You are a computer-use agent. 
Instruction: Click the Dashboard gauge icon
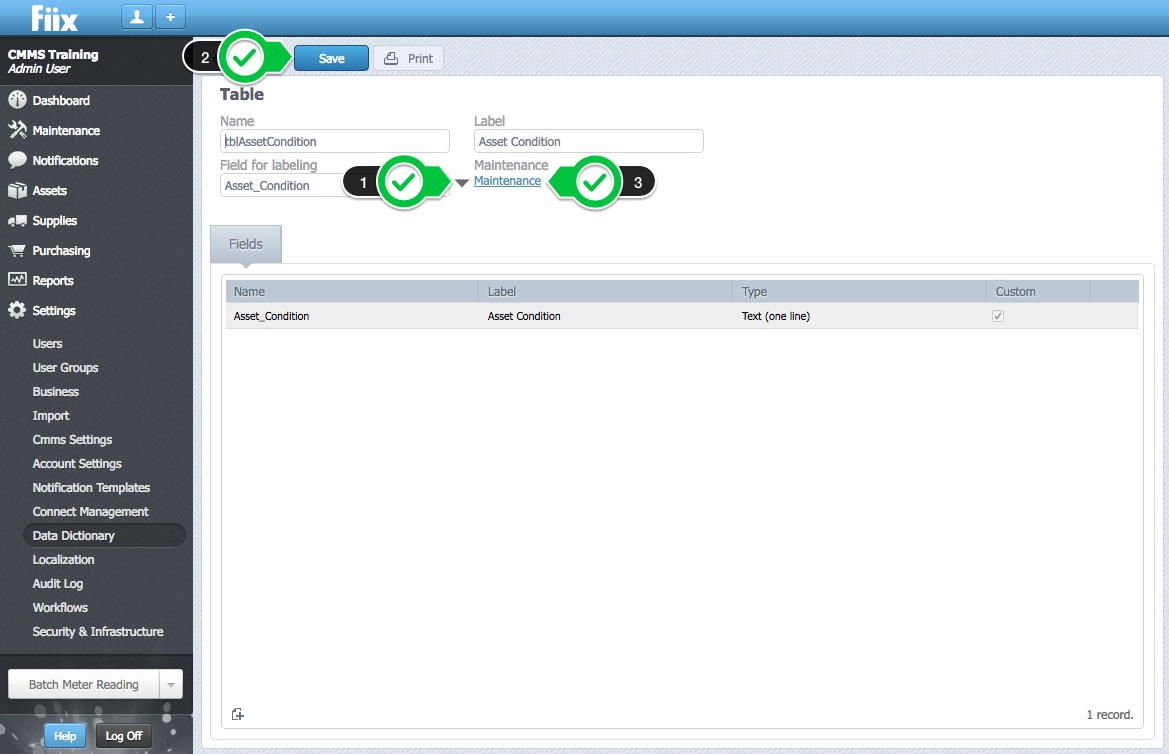pos(17,100)
